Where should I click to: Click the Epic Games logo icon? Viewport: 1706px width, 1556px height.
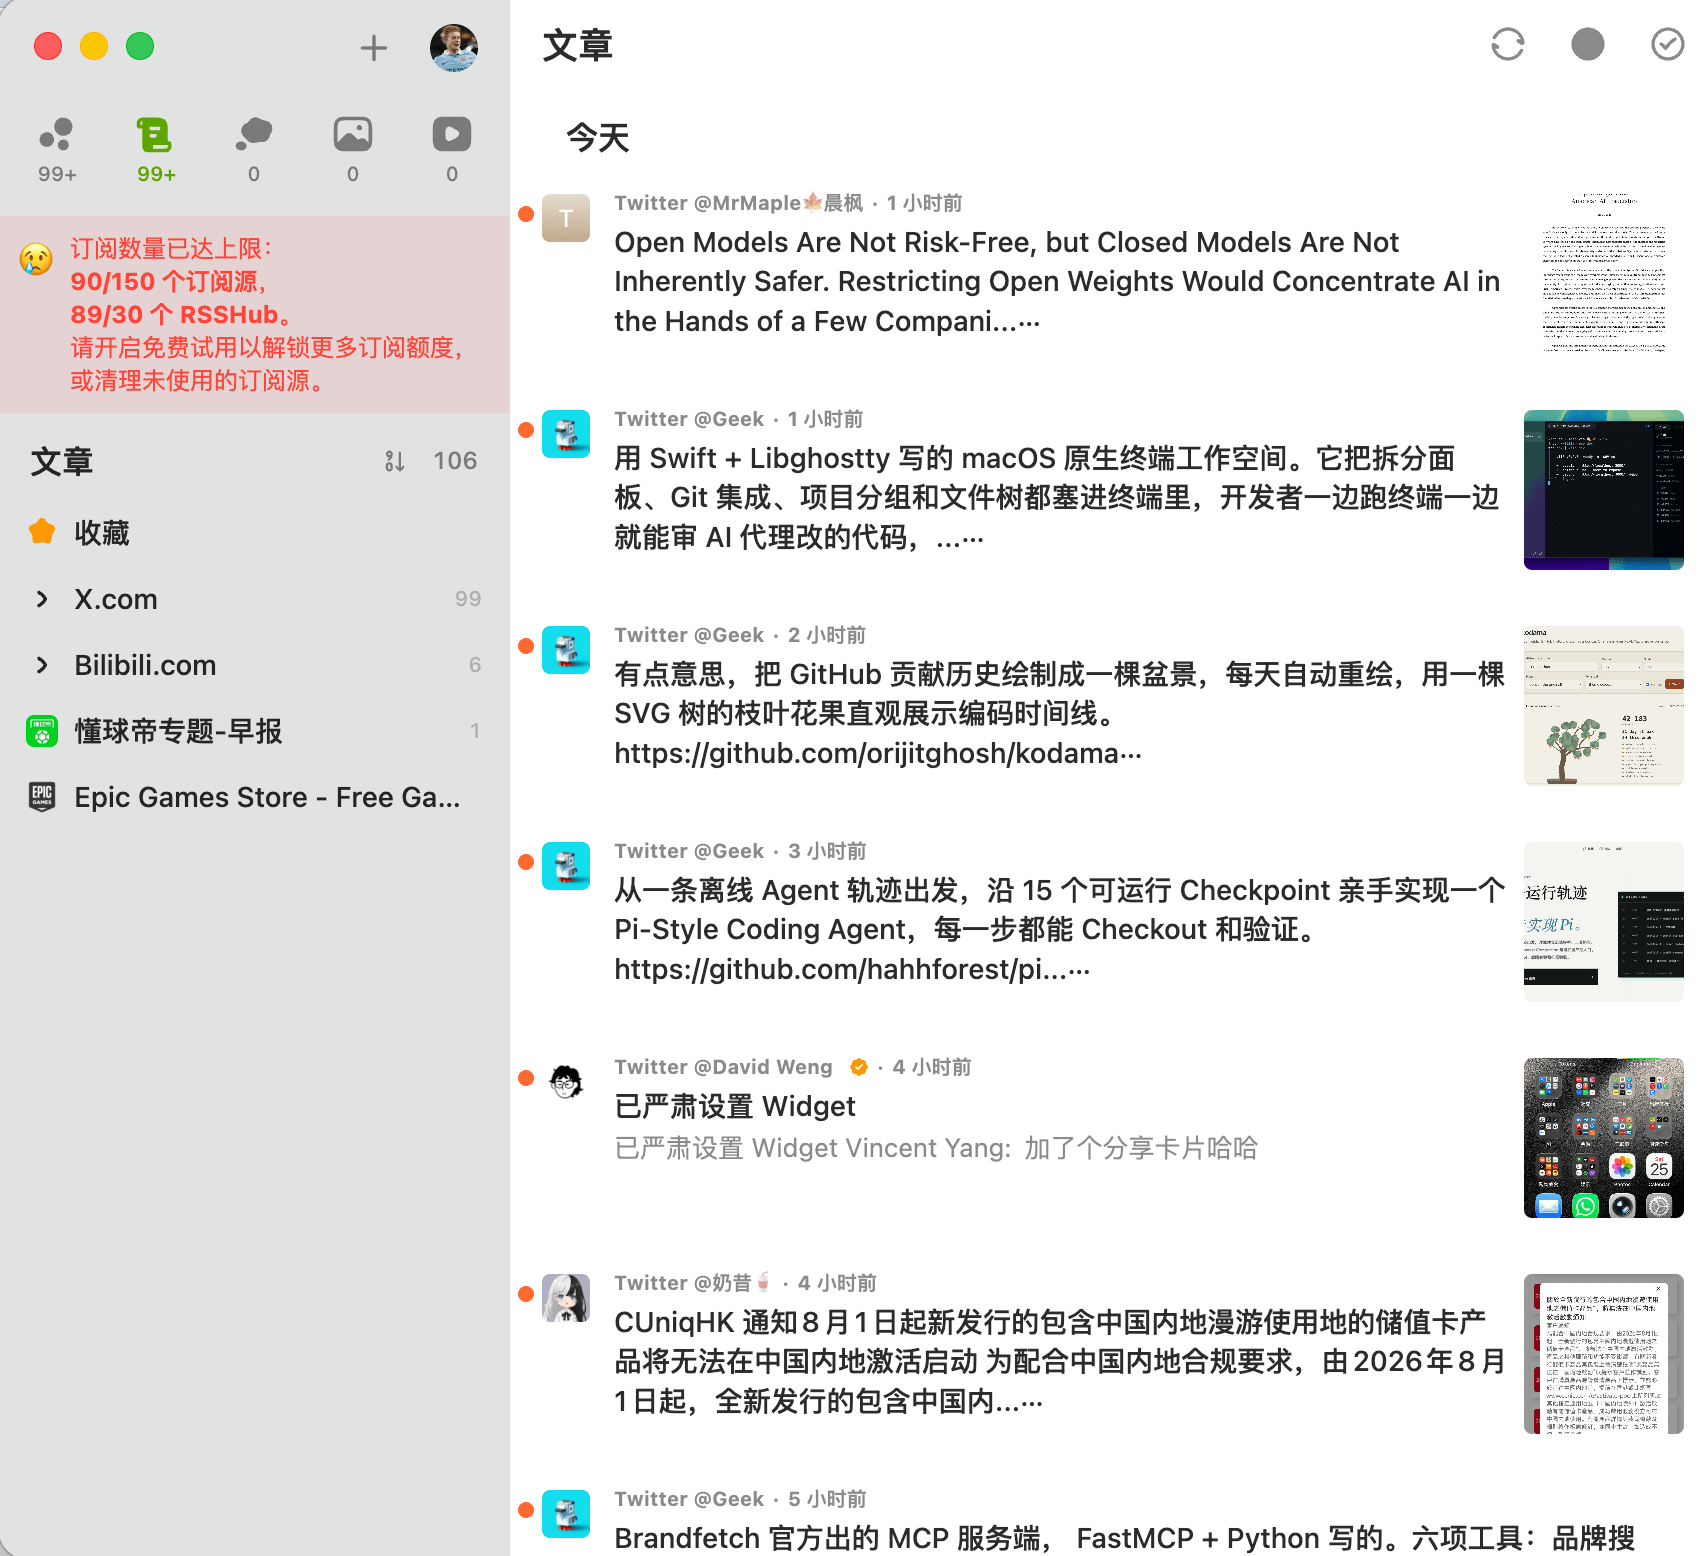click(x=42, y=797)
